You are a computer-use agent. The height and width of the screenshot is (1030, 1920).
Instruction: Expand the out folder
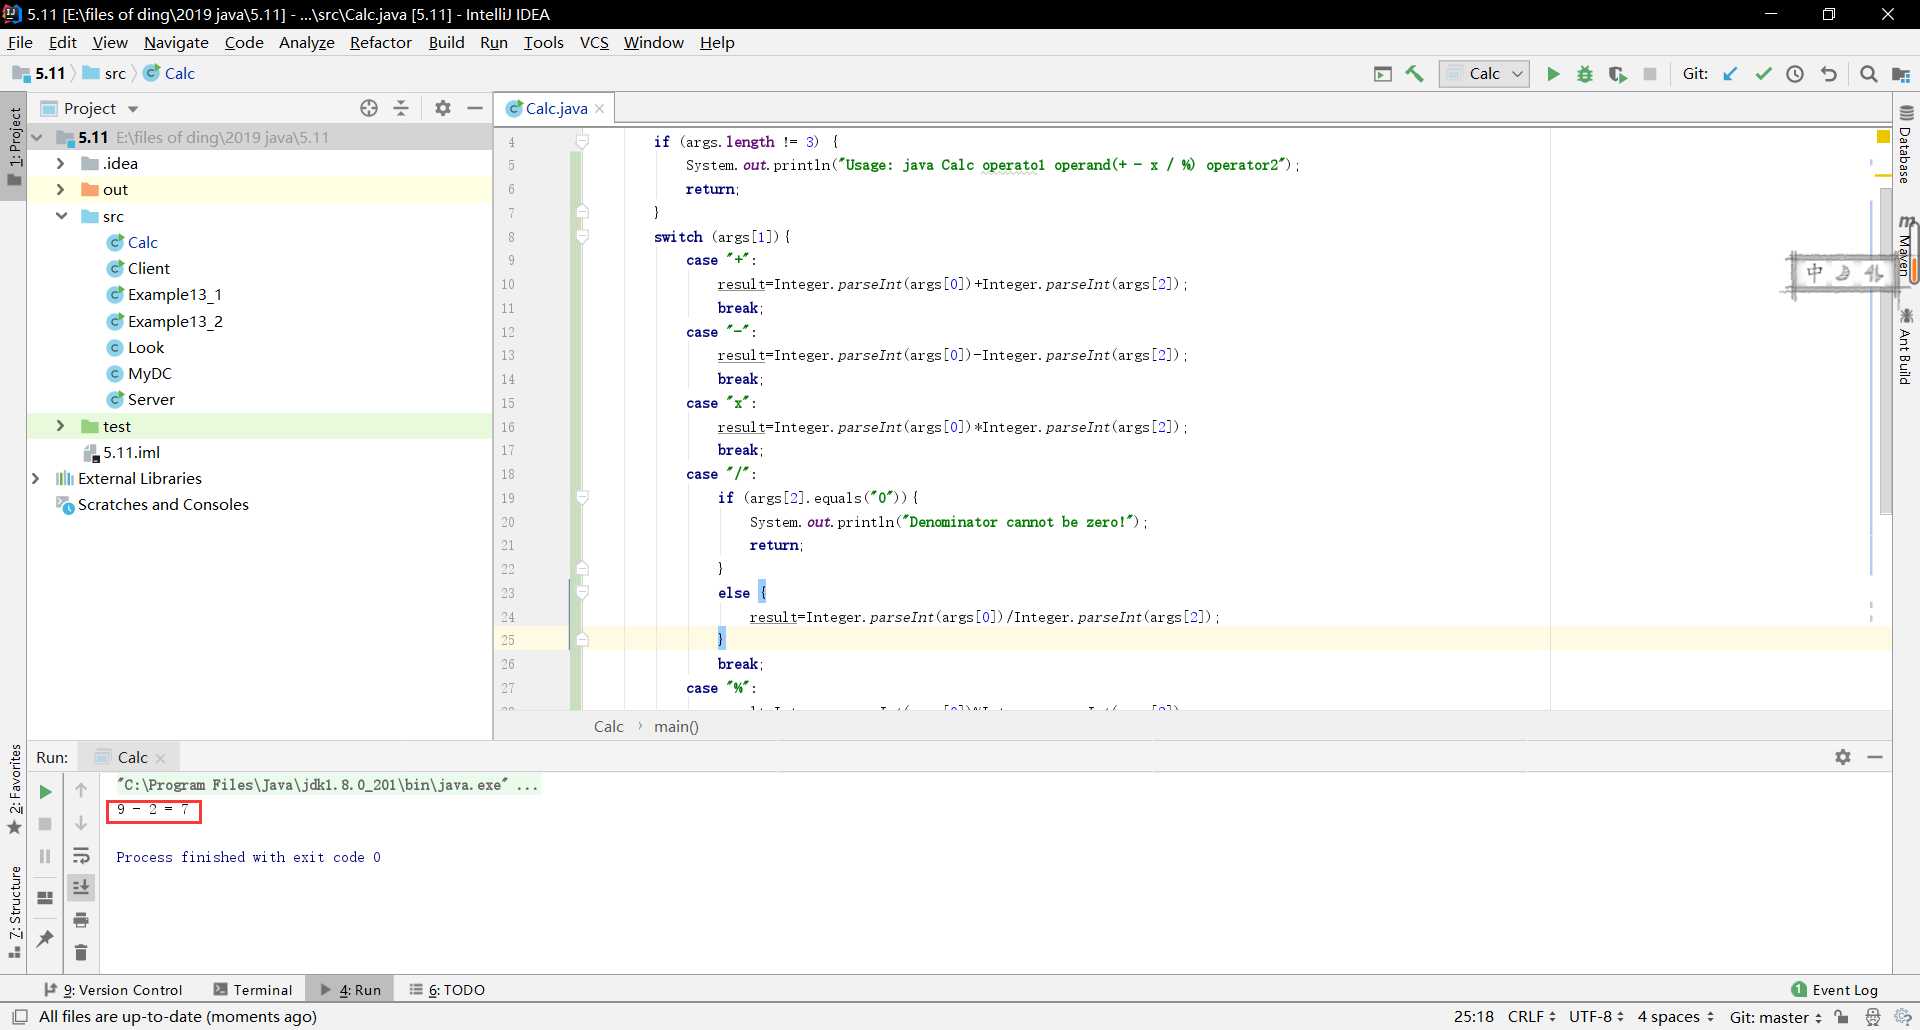[x=60, y=189]
